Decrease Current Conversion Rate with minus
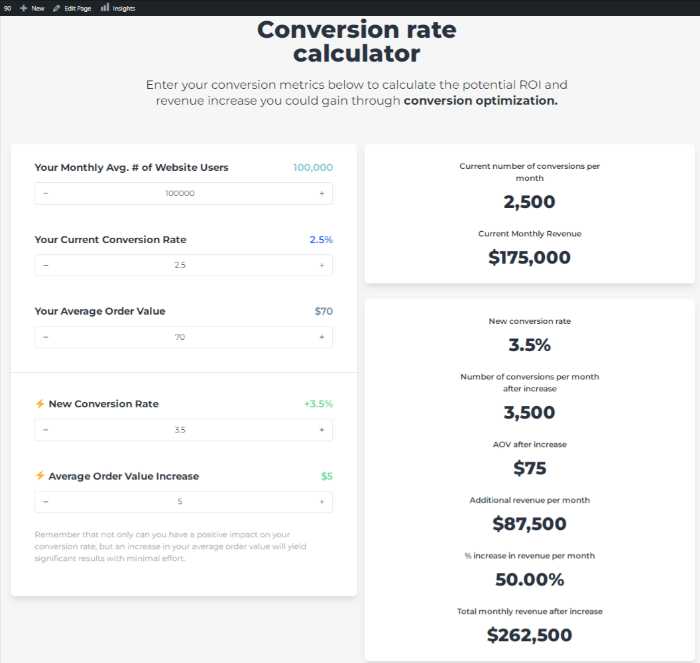The width and height of the screenshot is (700, 663). 46,265
